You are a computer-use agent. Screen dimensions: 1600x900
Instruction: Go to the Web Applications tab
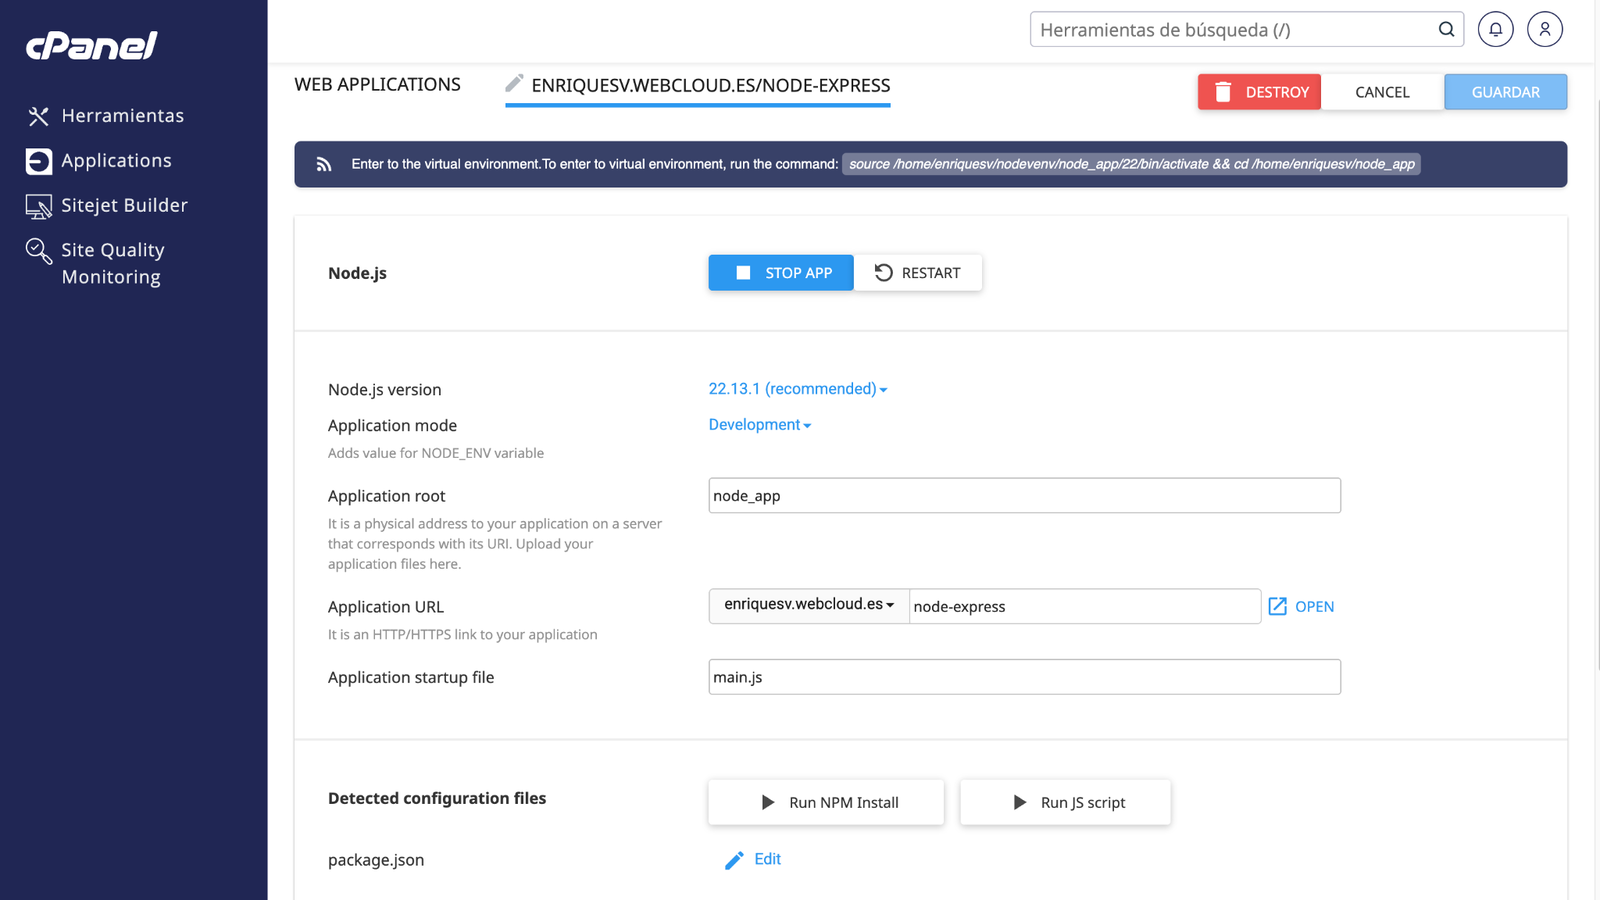click(x=377, y=85)
